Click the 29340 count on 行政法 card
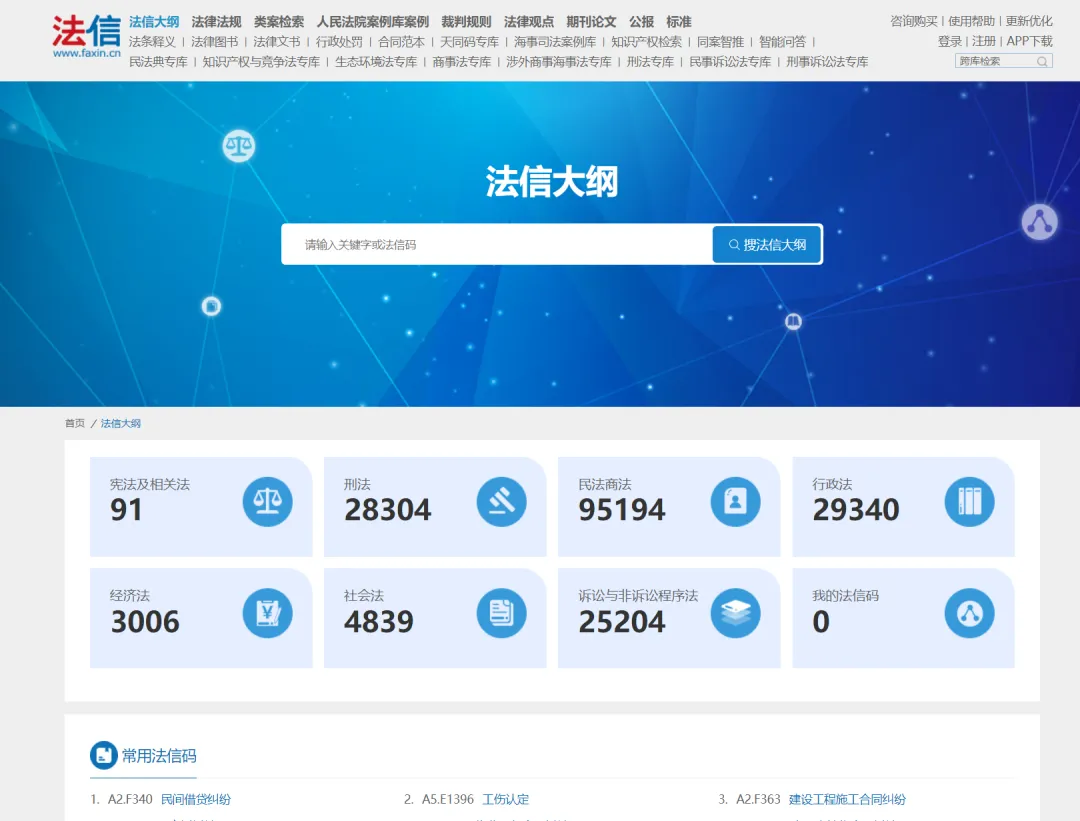 click(856, 510)
